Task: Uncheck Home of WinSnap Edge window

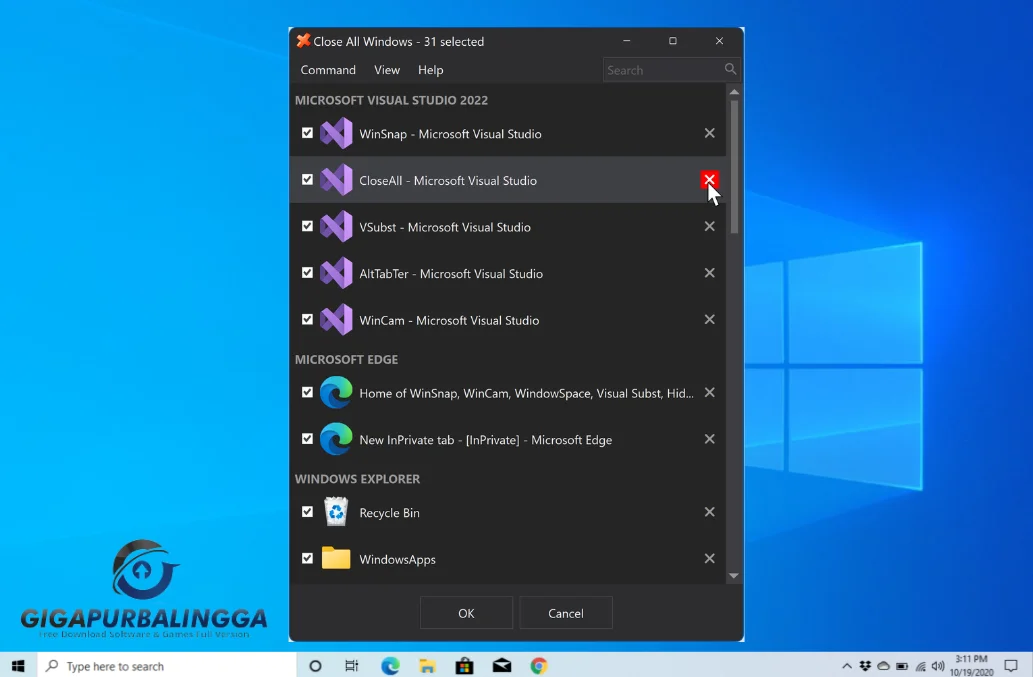Action: click(x=307, y=393)
